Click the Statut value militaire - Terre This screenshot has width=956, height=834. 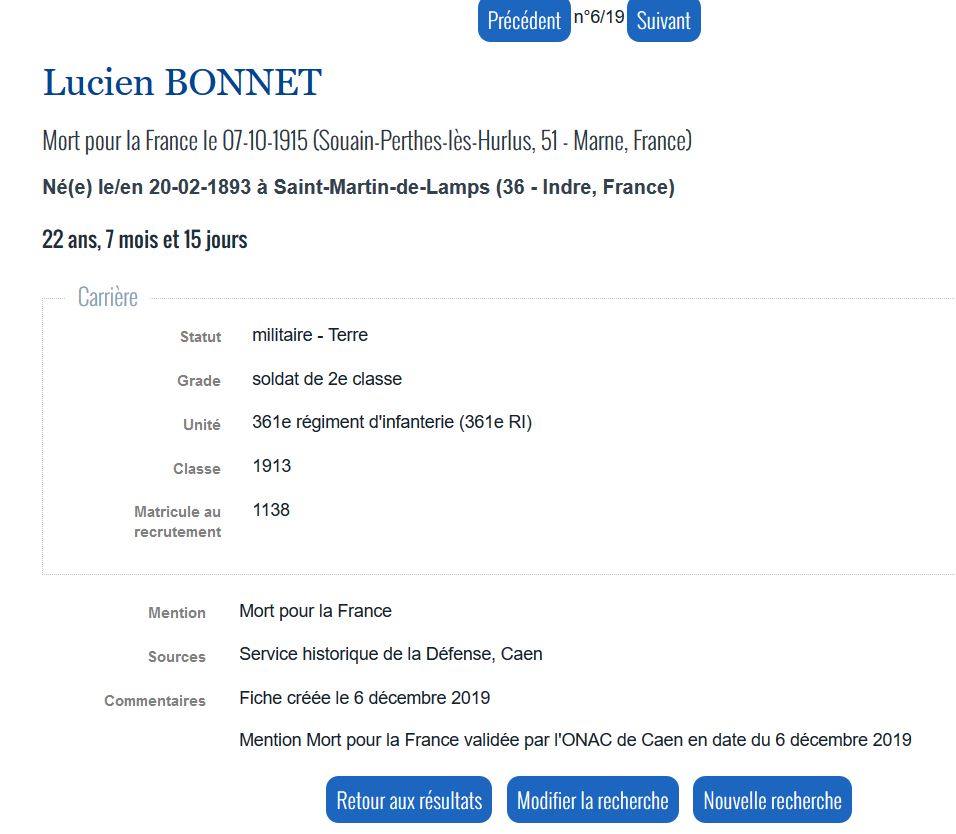(310, 335)
